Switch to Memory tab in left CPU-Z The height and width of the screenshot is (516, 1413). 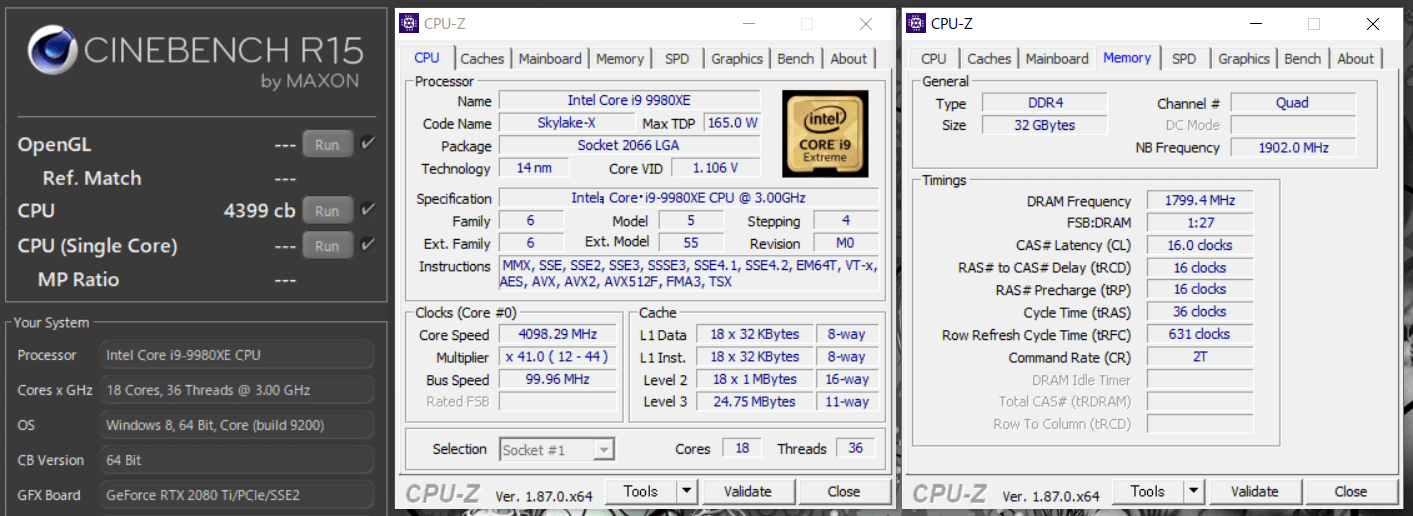(620, 59)
